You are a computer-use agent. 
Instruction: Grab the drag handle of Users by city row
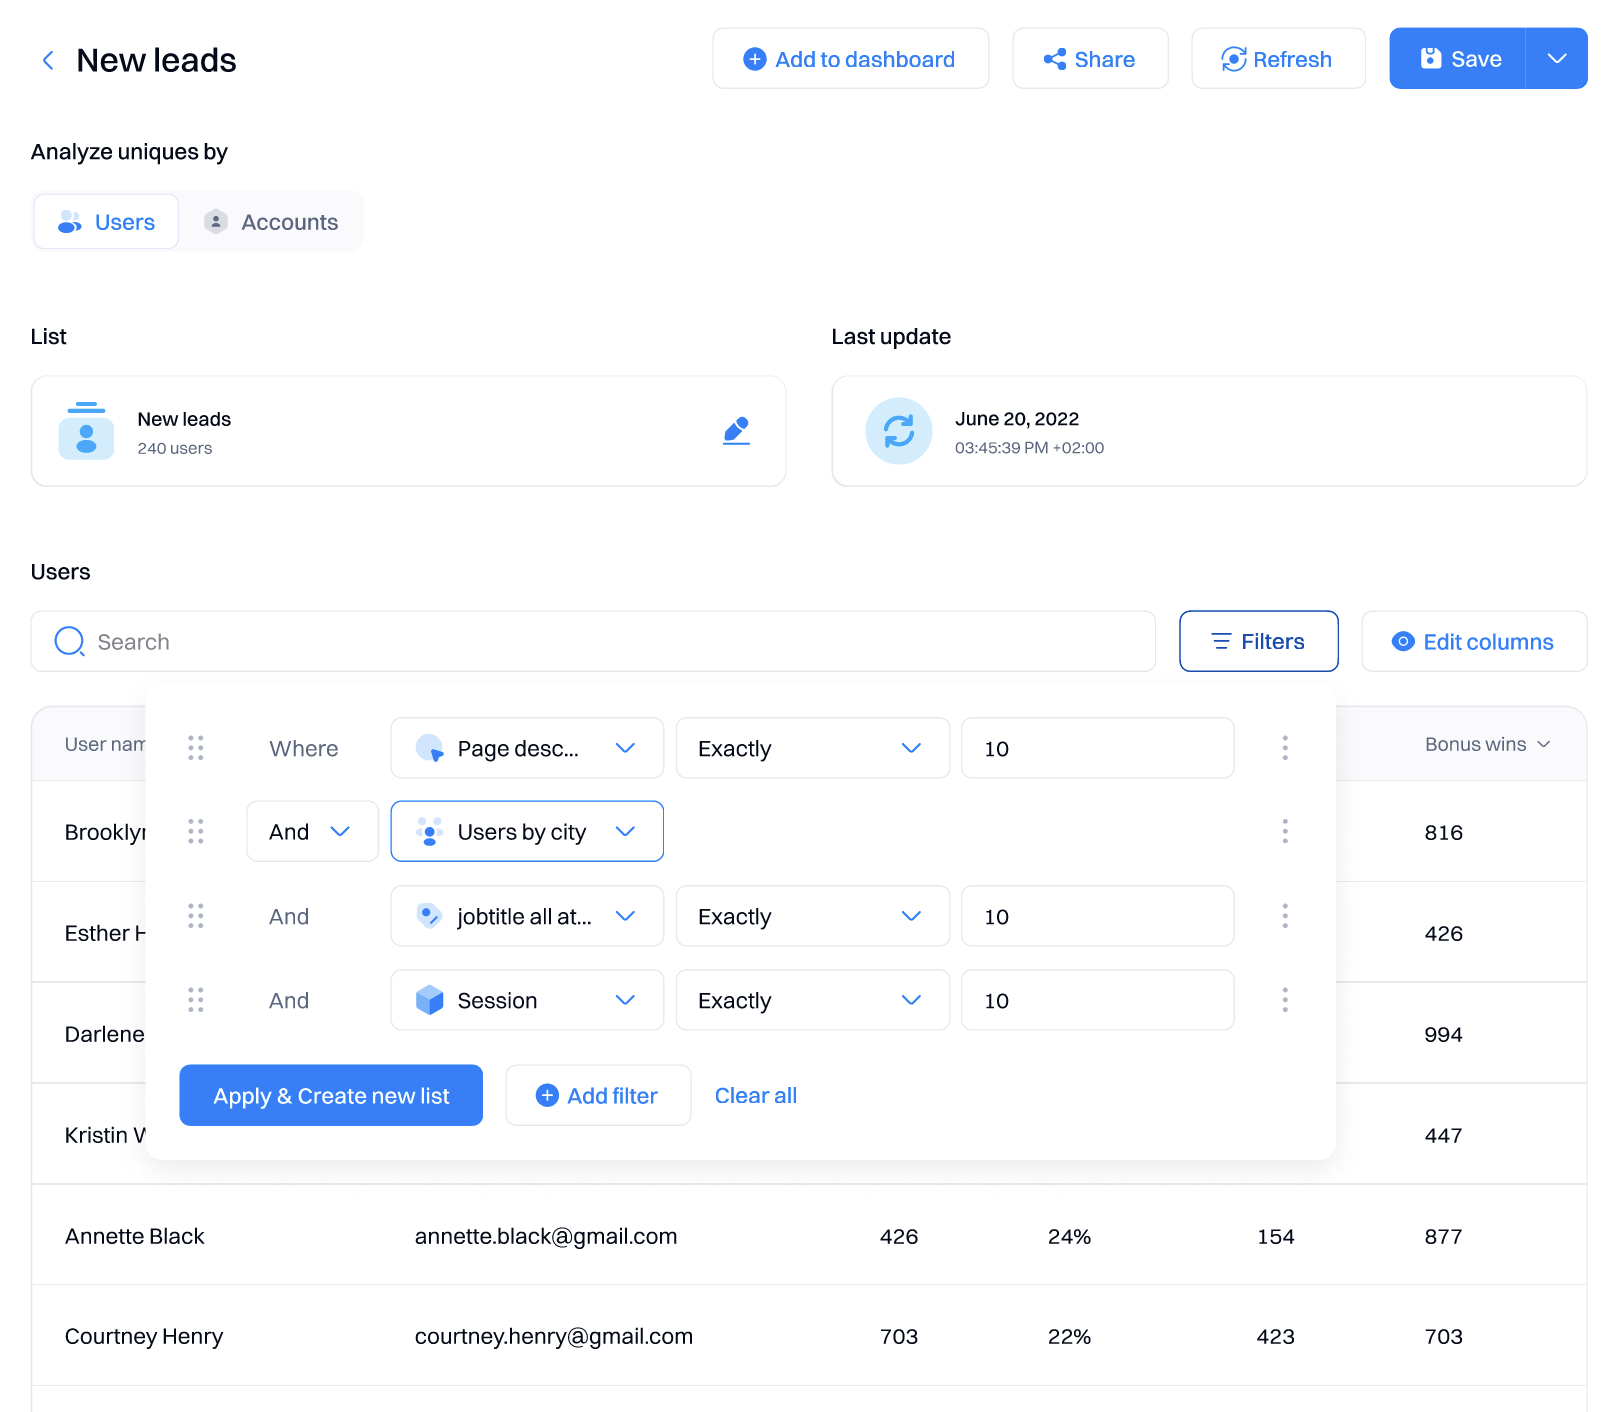(x=196, y=831)
